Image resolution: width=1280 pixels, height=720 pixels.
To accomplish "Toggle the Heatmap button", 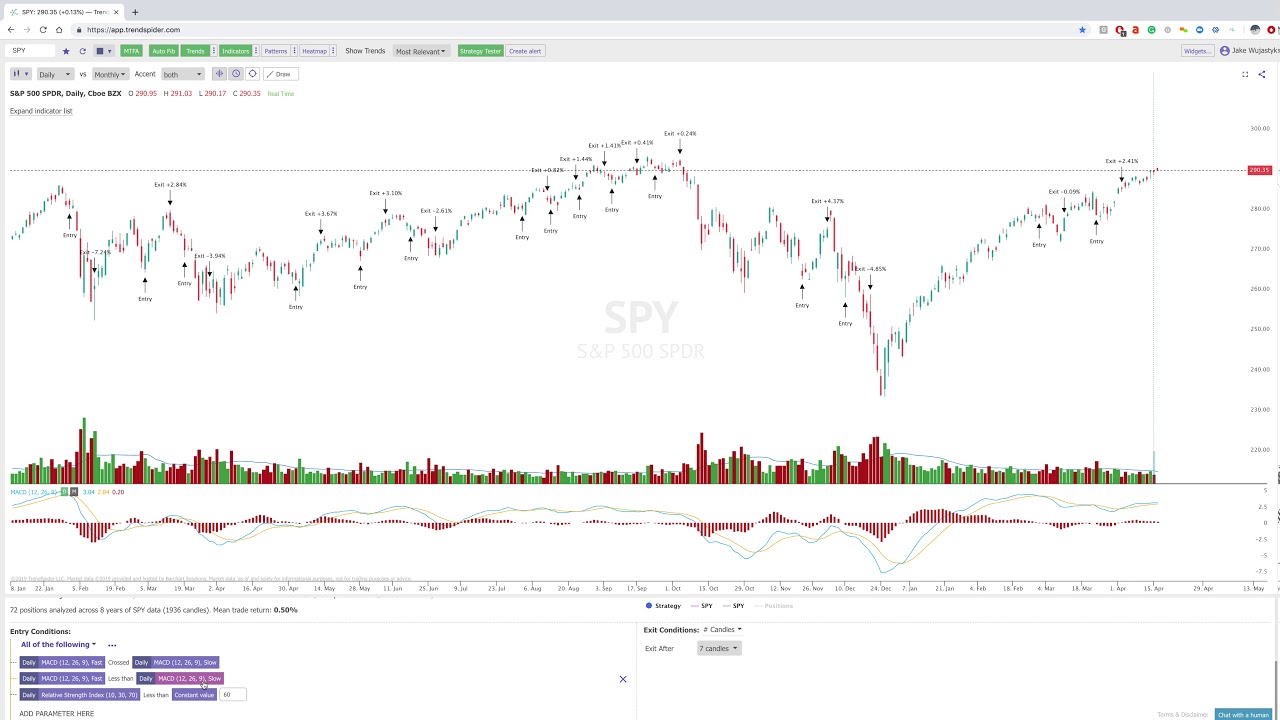I will click(x=314, y=51).
